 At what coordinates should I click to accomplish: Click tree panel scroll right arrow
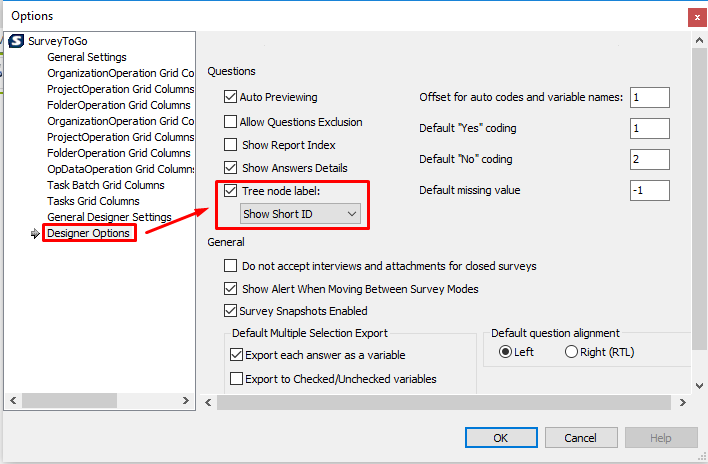click(x=186, y=400)
